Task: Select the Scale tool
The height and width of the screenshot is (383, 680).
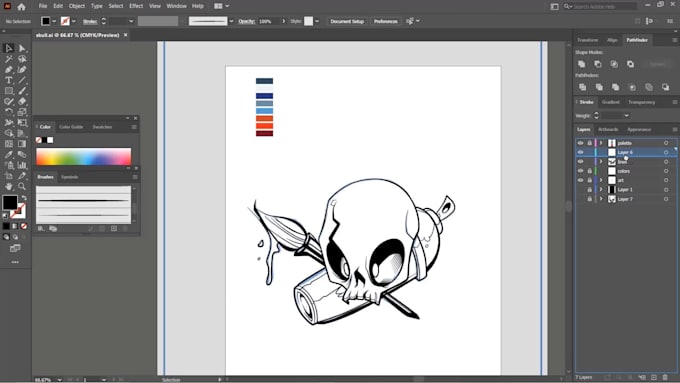Action: pyautogui.click(x=22, y=112)
